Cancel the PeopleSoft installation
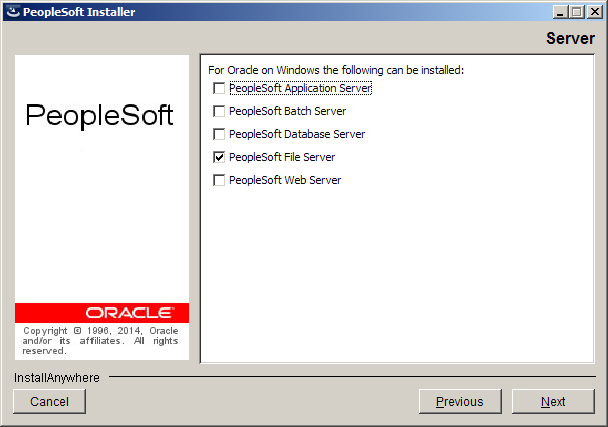608x427 pixels. (49, 401)
